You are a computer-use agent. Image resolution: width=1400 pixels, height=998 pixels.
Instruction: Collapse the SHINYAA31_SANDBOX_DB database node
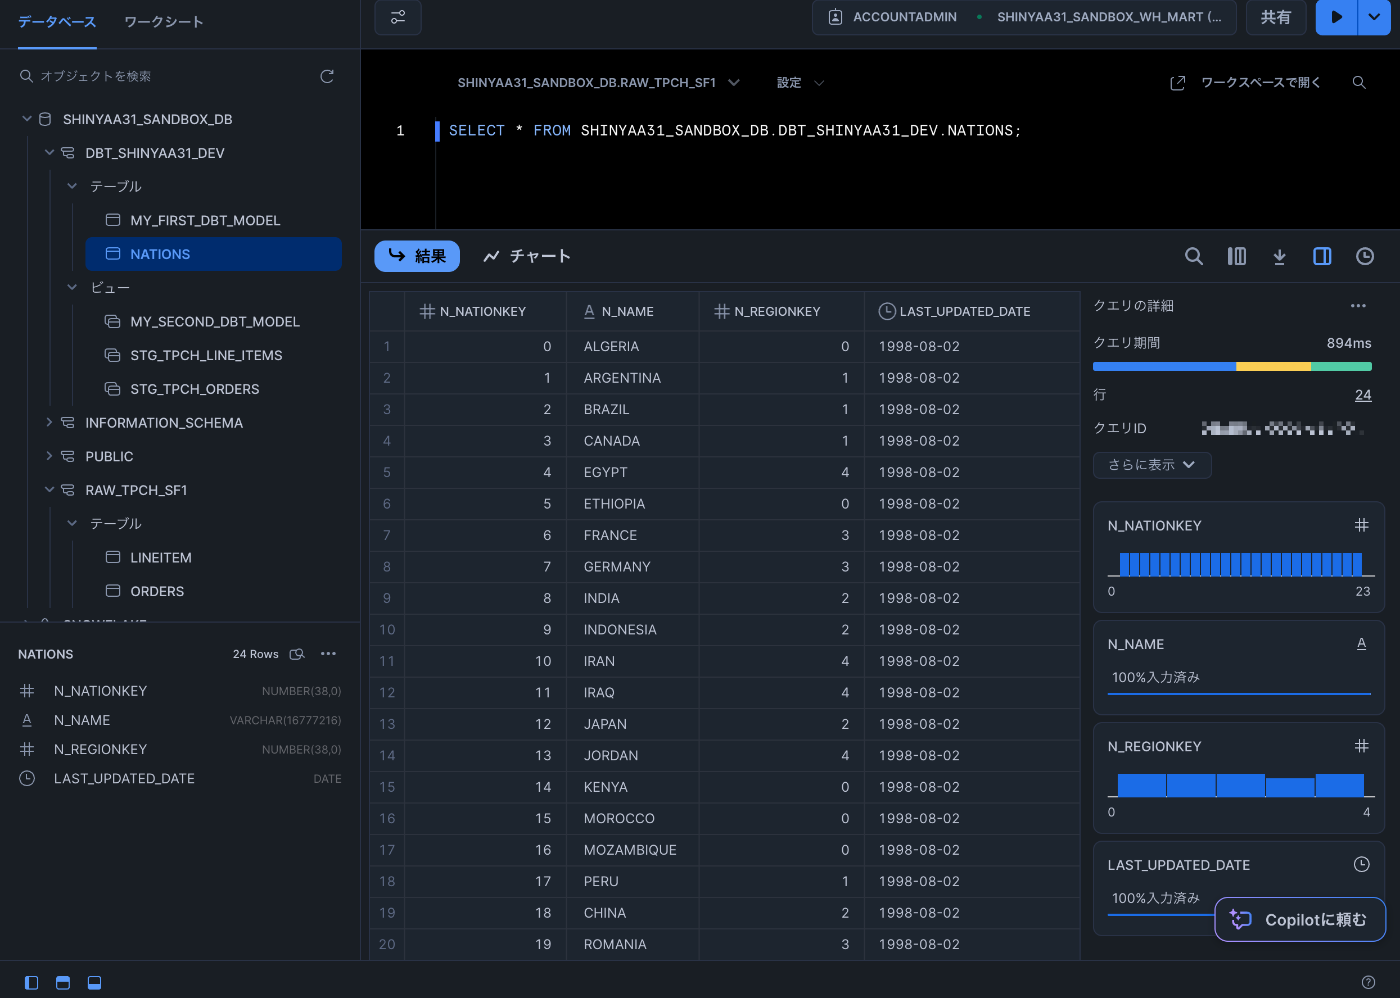tap(27, 119)
